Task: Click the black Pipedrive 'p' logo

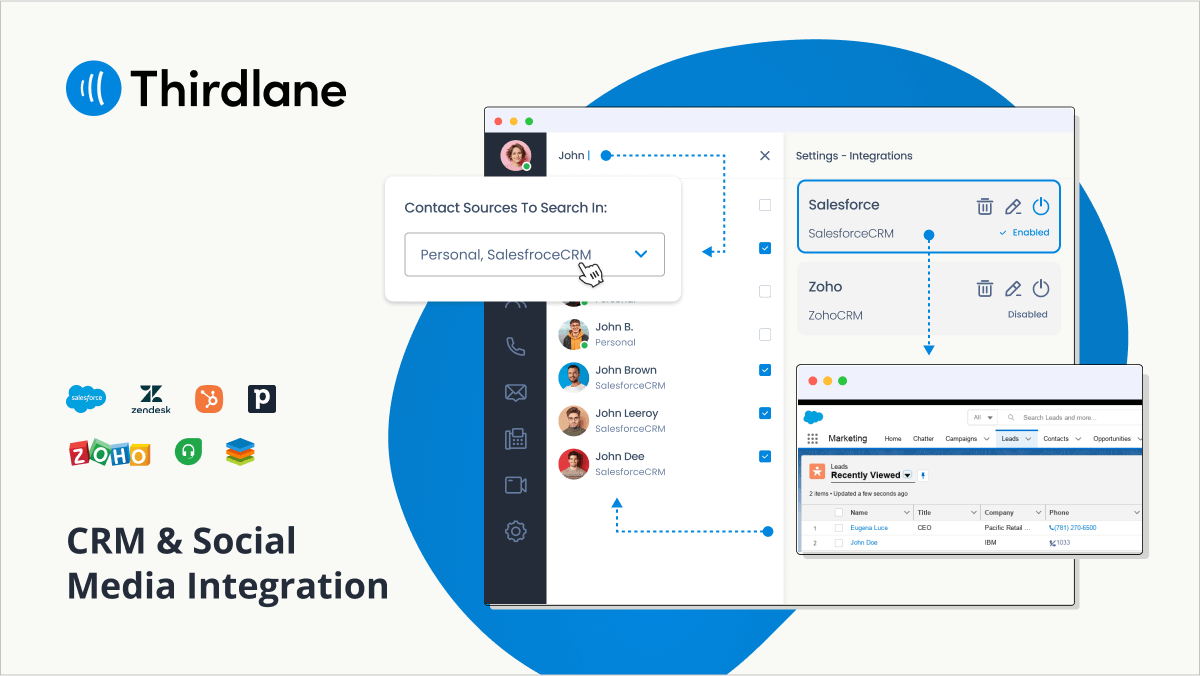Action: (262, 399)
